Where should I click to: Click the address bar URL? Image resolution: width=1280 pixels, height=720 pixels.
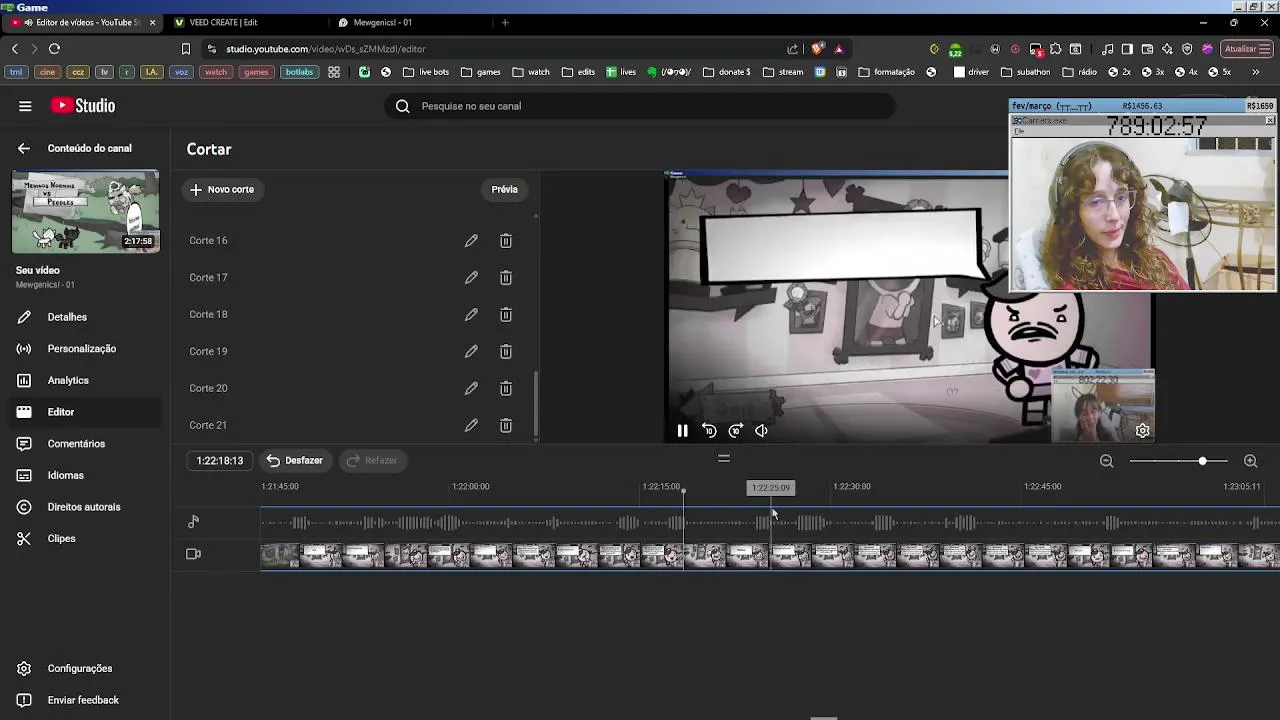click(x=326, y=49)
